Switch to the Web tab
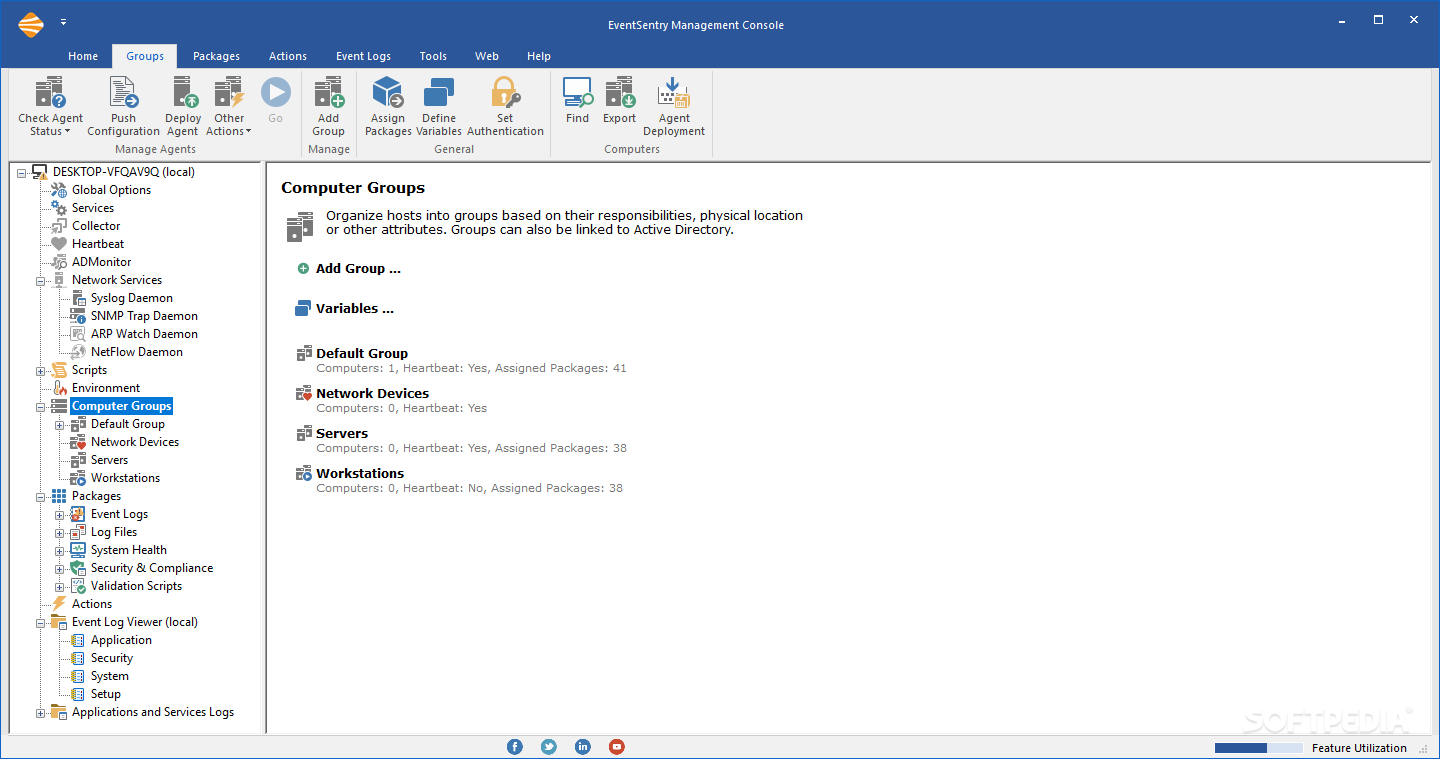 487,56
